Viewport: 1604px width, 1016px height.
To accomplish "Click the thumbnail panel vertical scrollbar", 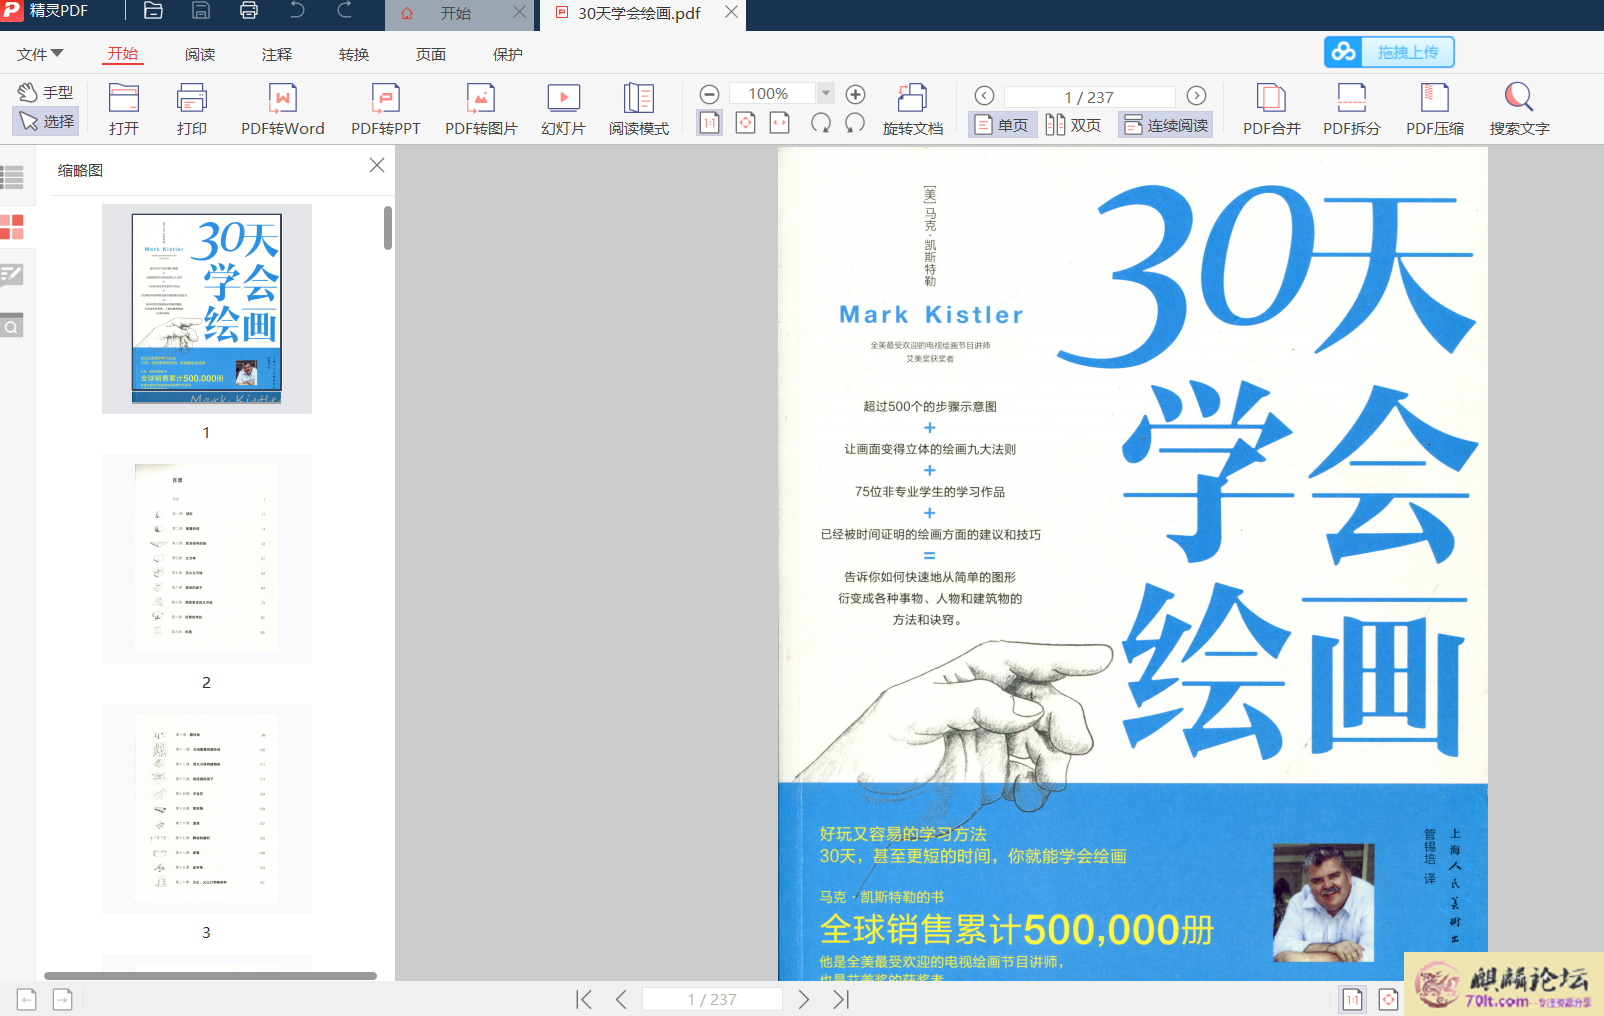I will (388, 228).
